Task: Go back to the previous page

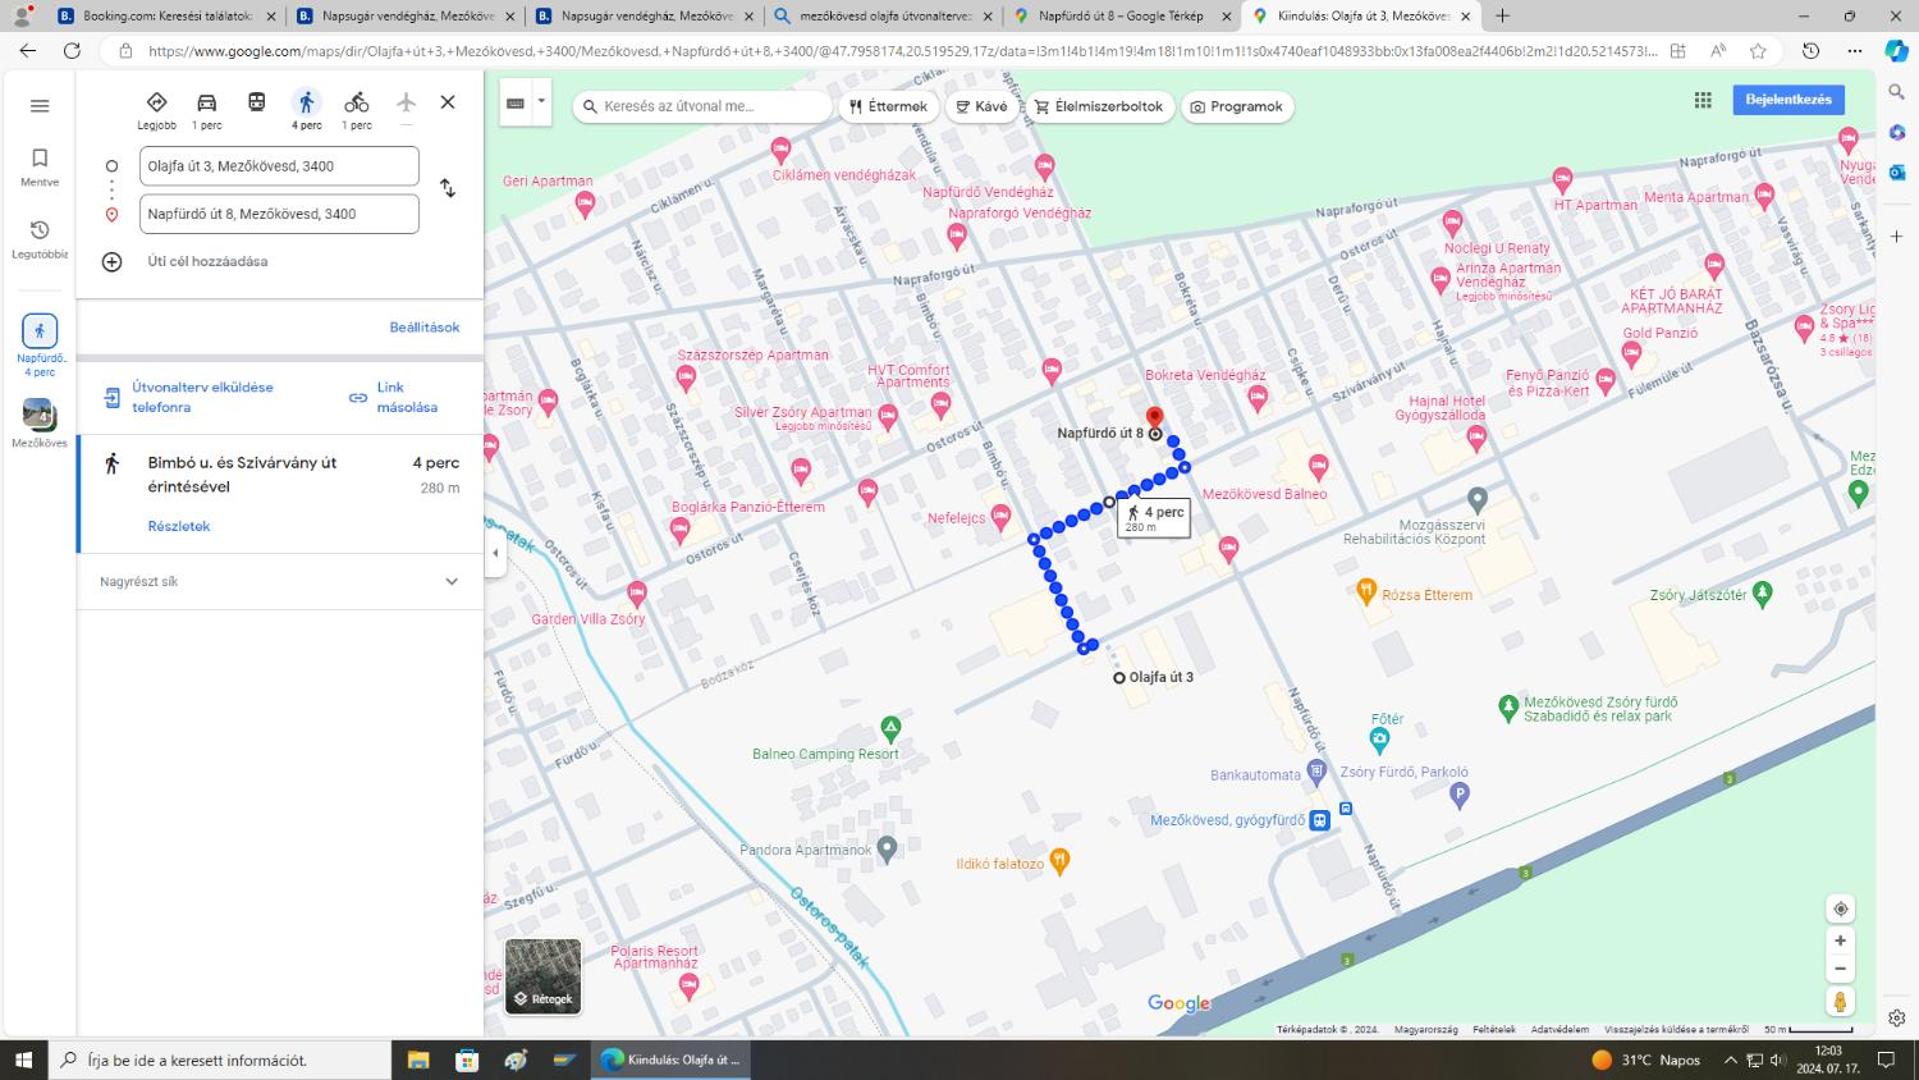Action: click(28, 51)
